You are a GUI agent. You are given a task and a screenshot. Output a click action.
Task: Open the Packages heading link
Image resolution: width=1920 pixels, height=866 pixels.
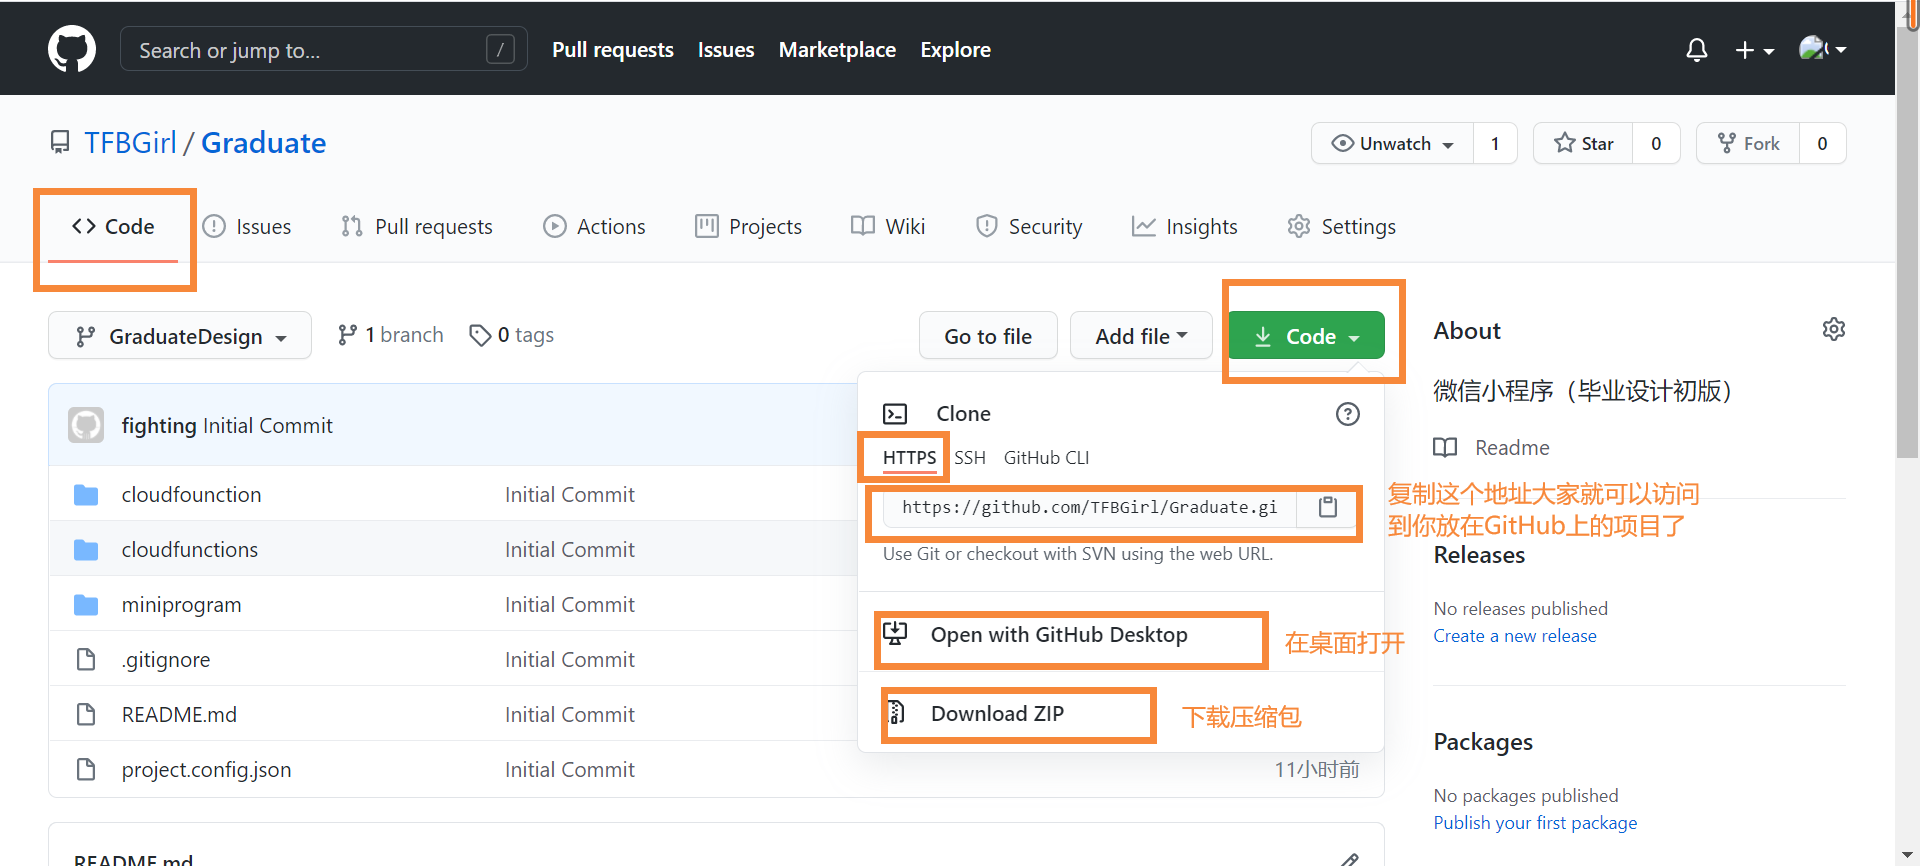(x=1483, y=742)
